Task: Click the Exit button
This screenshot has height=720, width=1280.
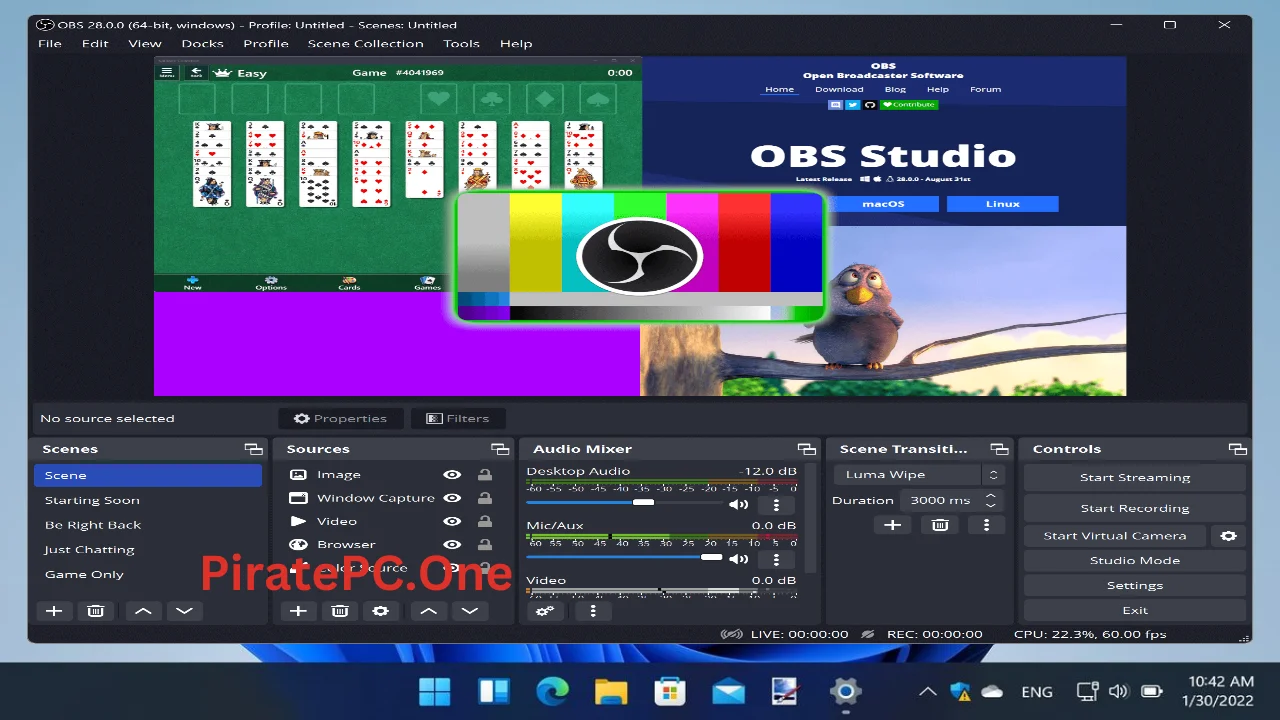Action: click(1135, 611)
